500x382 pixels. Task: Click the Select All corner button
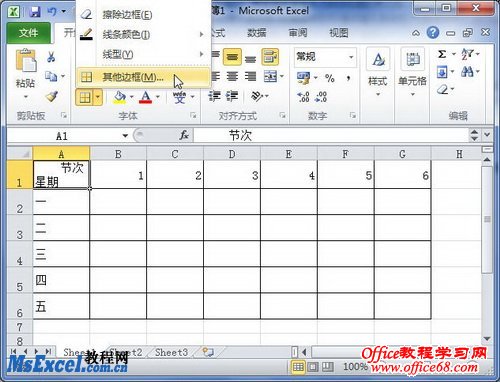pyautogui.click(x=20, y=154)
